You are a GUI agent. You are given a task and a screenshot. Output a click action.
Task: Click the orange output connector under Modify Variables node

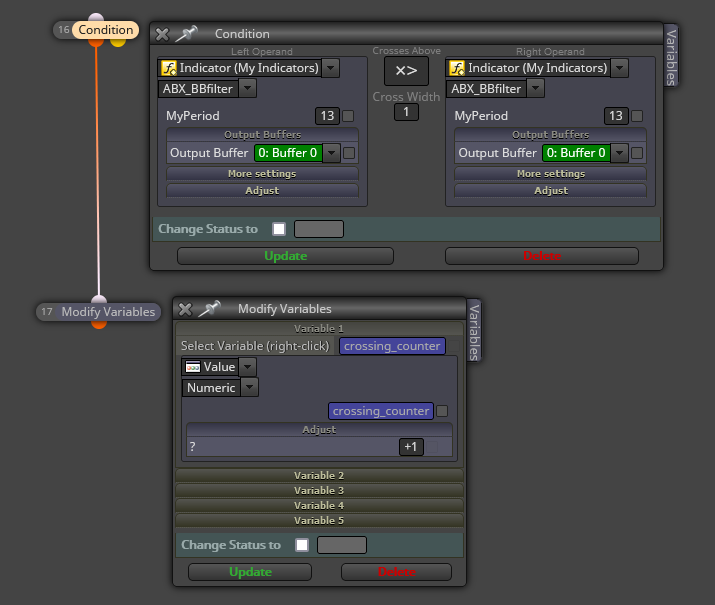(99, 324)
